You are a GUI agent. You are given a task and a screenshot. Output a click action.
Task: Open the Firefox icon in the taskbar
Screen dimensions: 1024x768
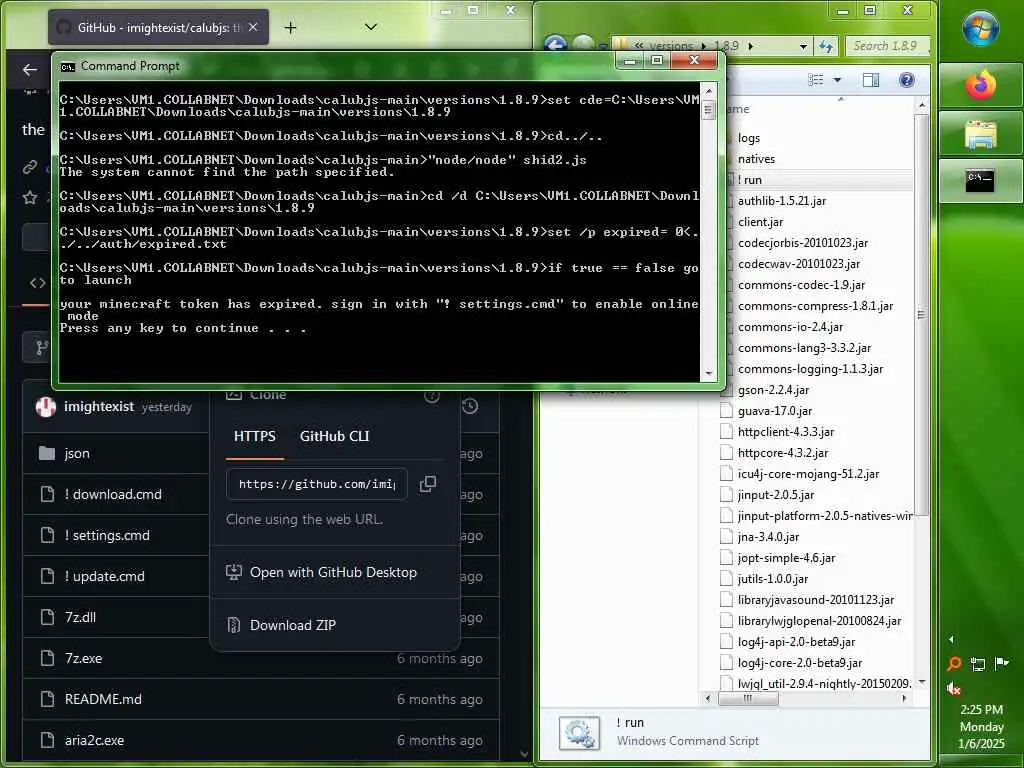click(x=981, y=86)
